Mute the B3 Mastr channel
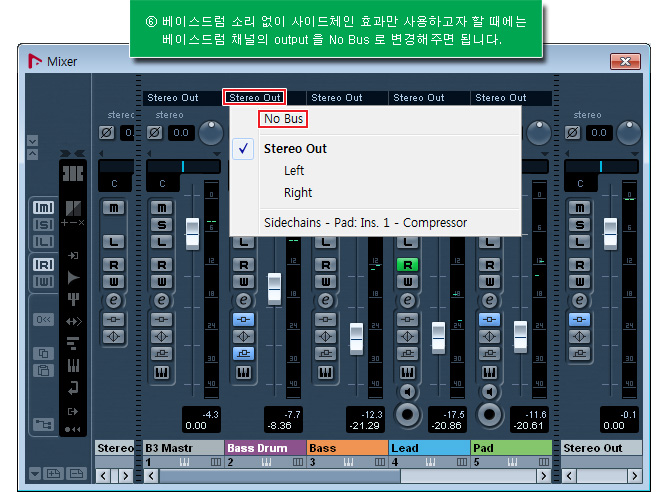Screen dimensions: 670x492 coord(162,208)
